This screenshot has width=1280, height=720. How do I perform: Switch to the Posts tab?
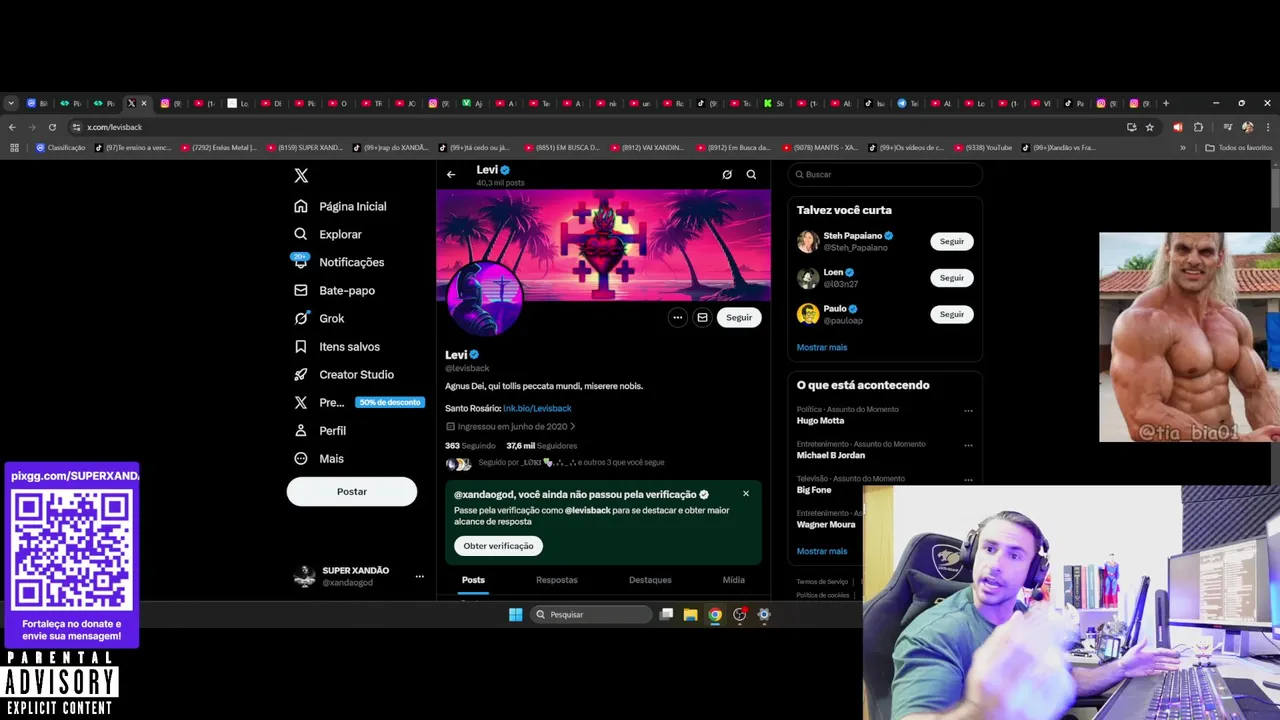click(x=473, y=580)
